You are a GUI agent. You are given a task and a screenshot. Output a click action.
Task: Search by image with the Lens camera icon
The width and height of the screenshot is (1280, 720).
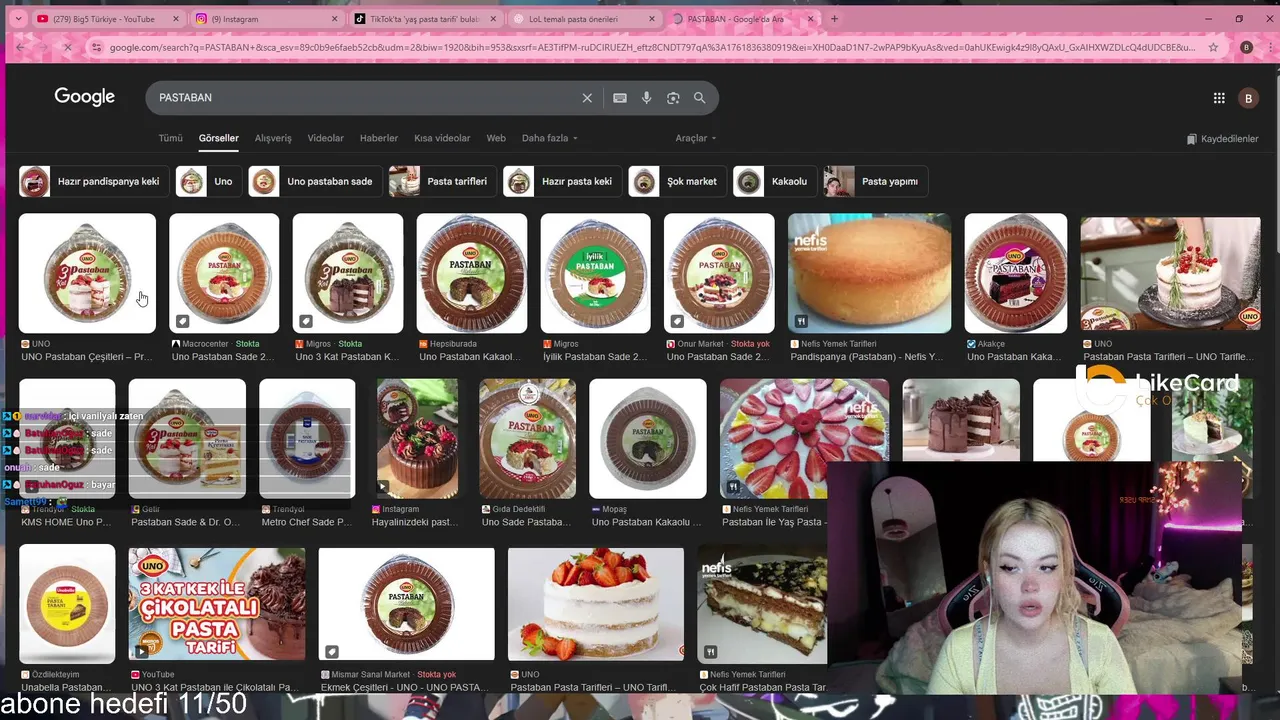coord(673,98)
